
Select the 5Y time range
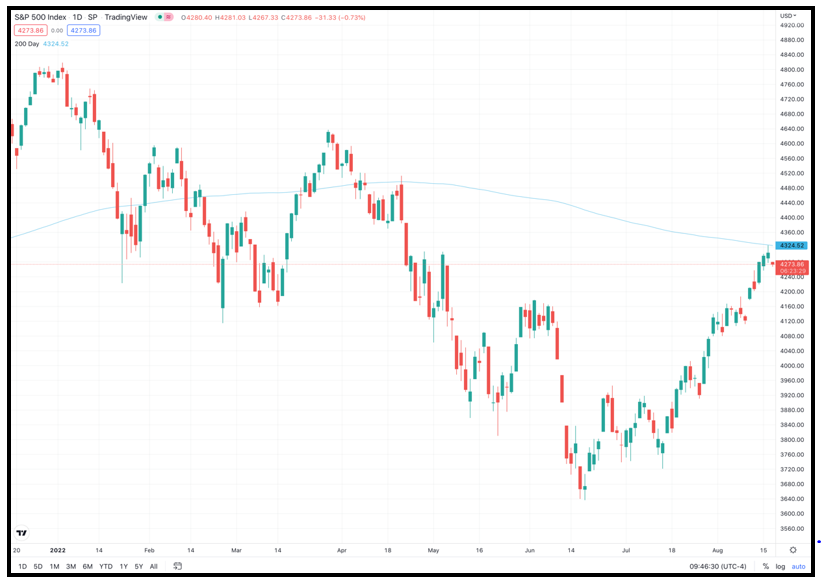pos(139,566)
